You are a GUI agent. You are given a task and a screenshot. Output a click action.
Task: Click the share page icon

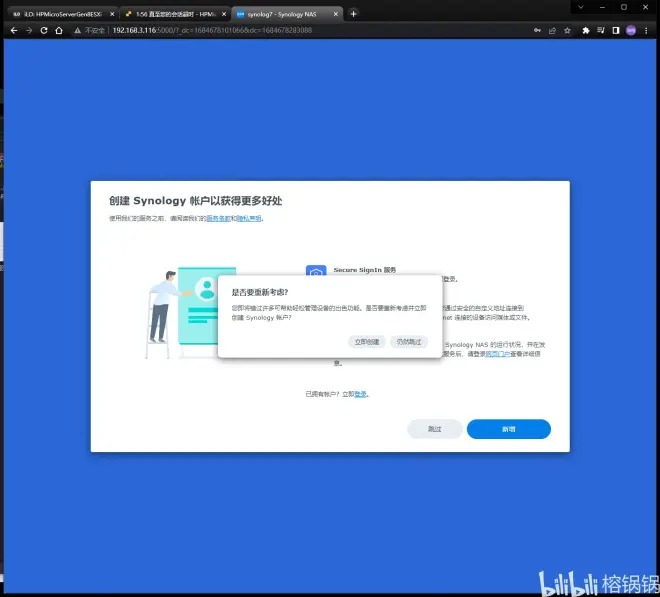tap(552, 30)
